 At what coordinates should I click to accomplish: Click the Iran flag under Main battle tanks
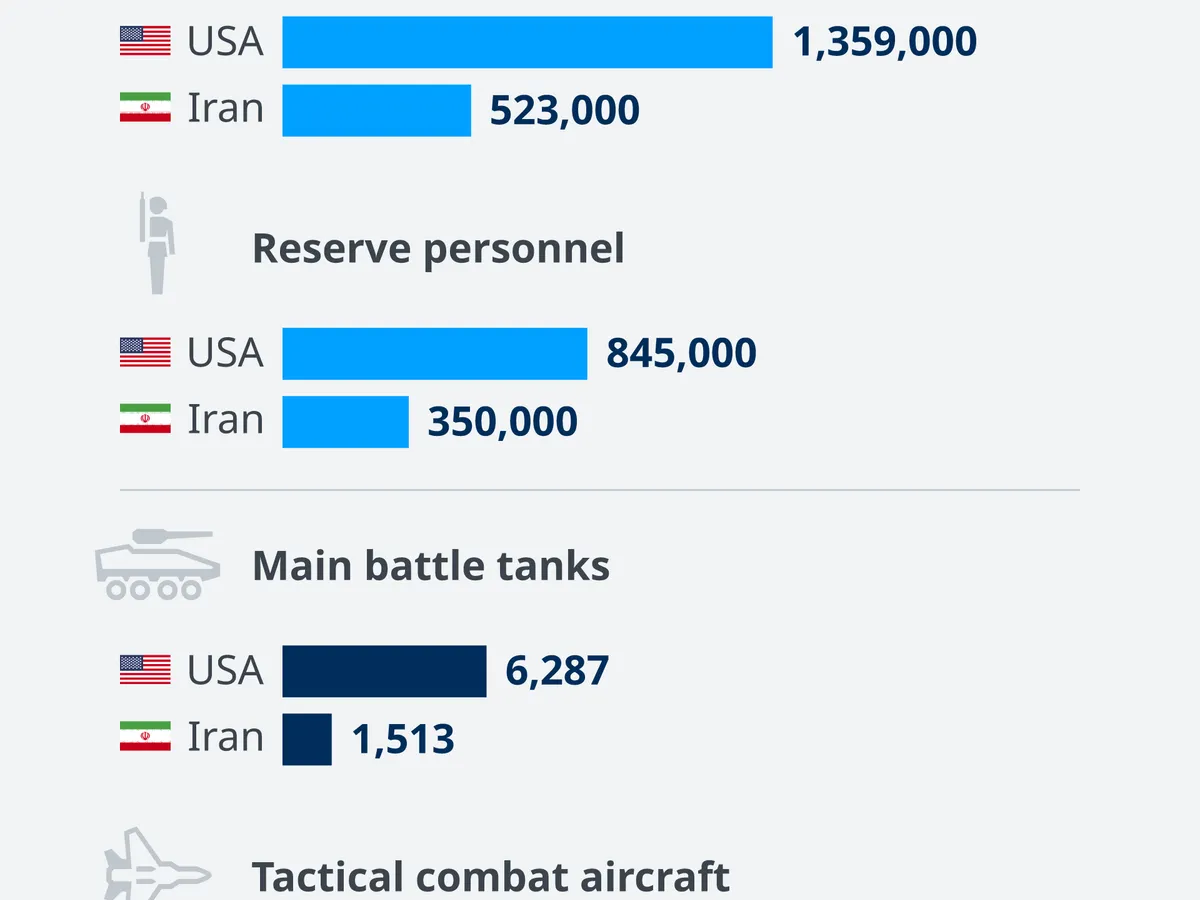(x=145, y=737)
